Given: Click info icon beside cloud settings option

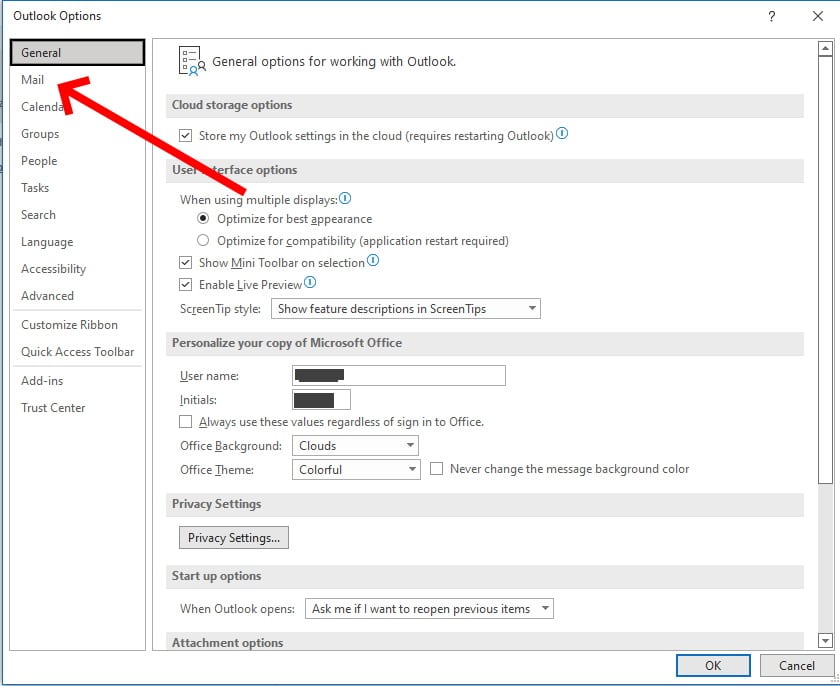Looking at the screenshot, I should 562,134.
